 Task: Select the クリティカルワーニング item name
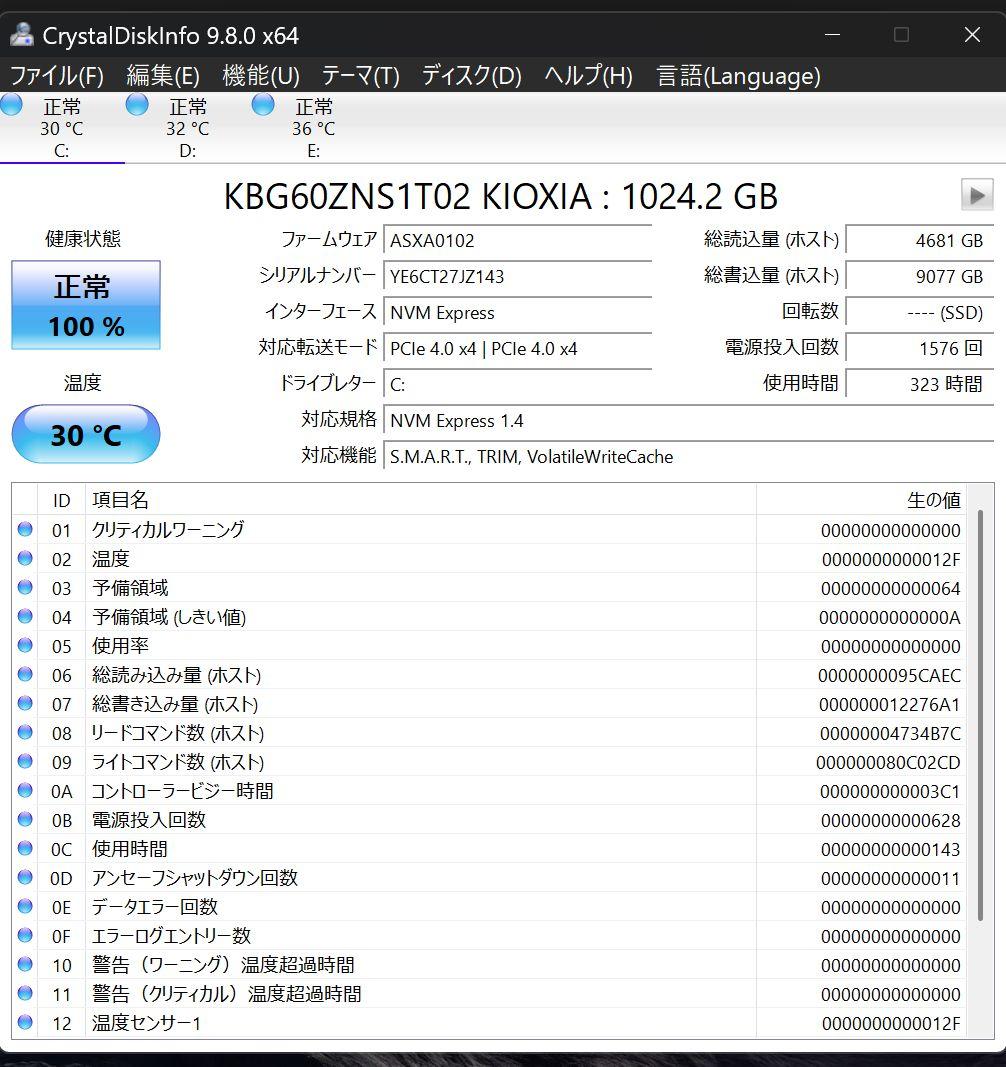click(x=168, y=529)
